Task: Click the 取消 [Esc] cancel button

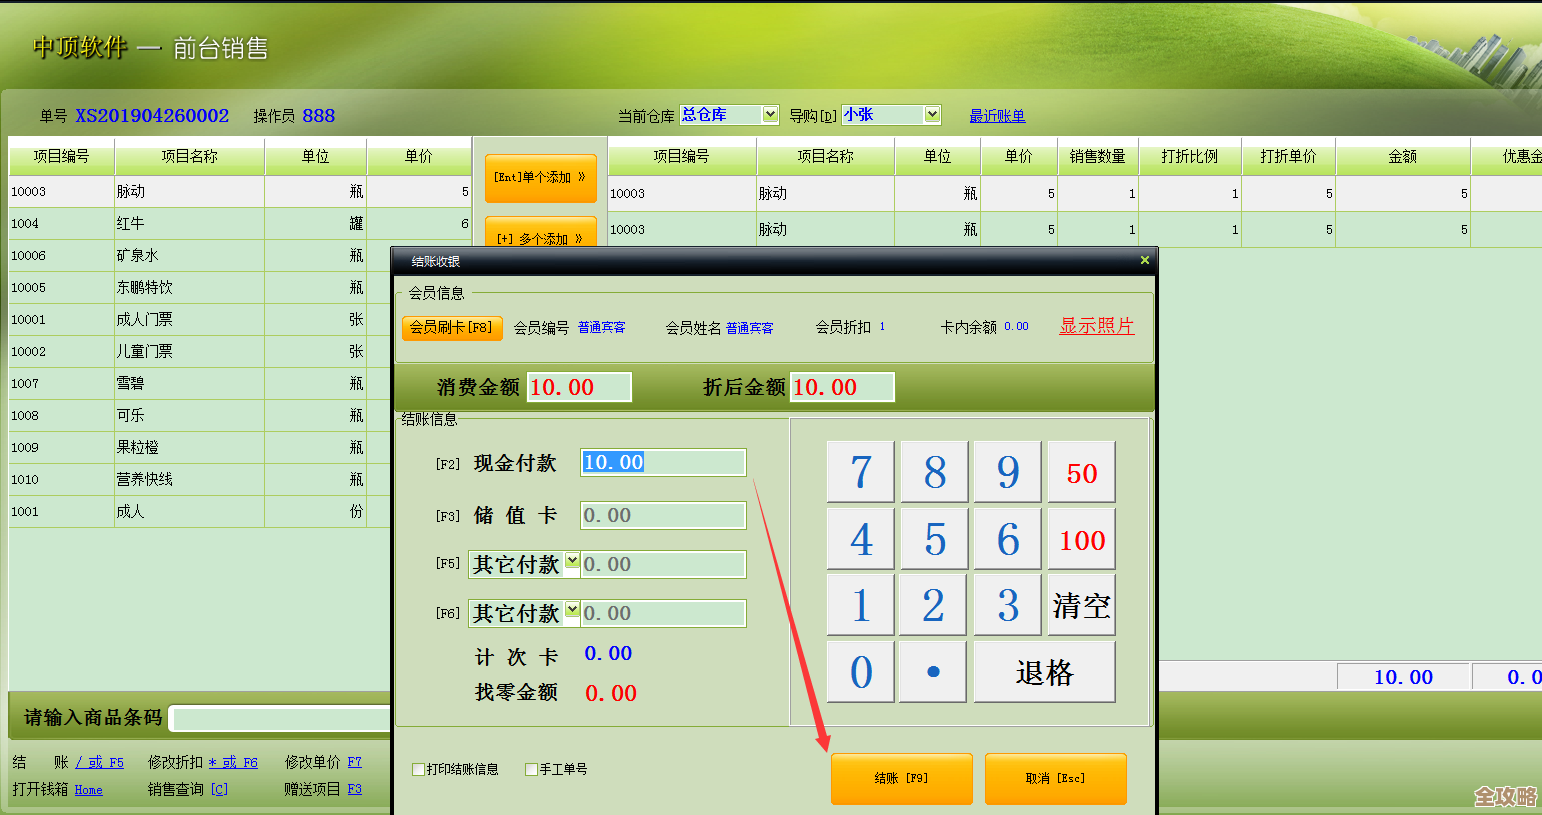Action: pos(1055,779)
